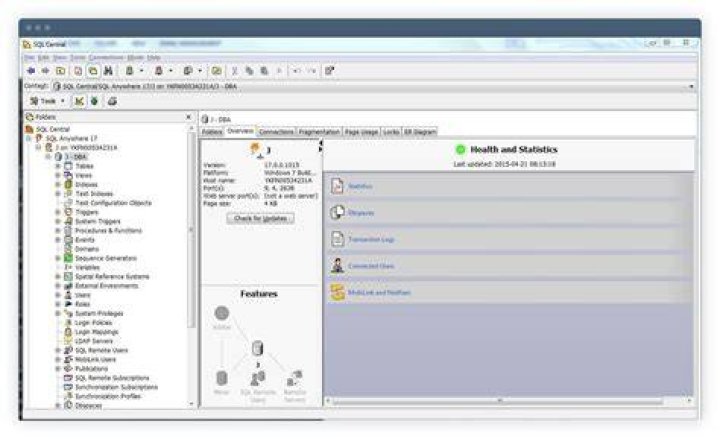The height and width of the screenshot is (439, 720).
Task: Switch to the Connections tab
Action: tap(276, 132)
